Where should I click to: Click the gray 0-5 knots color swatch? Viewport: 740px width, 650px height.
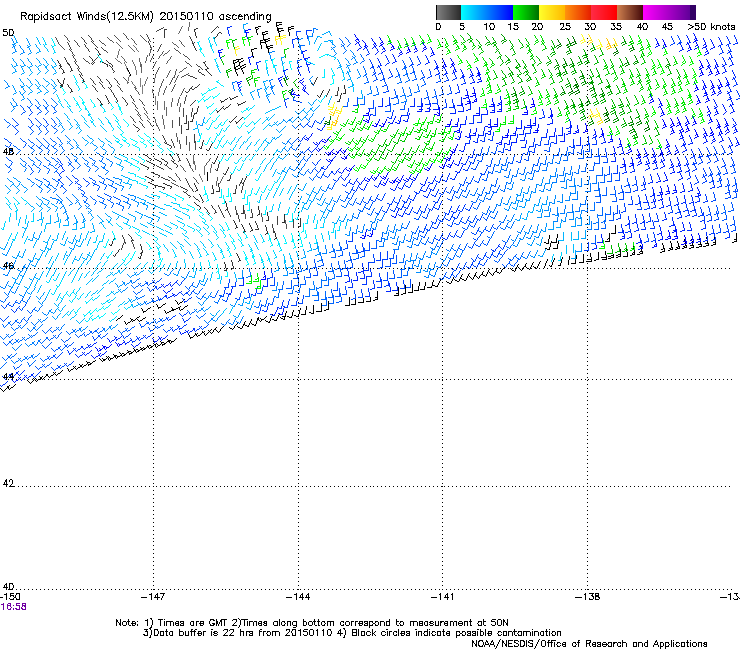tap(448, 12)
